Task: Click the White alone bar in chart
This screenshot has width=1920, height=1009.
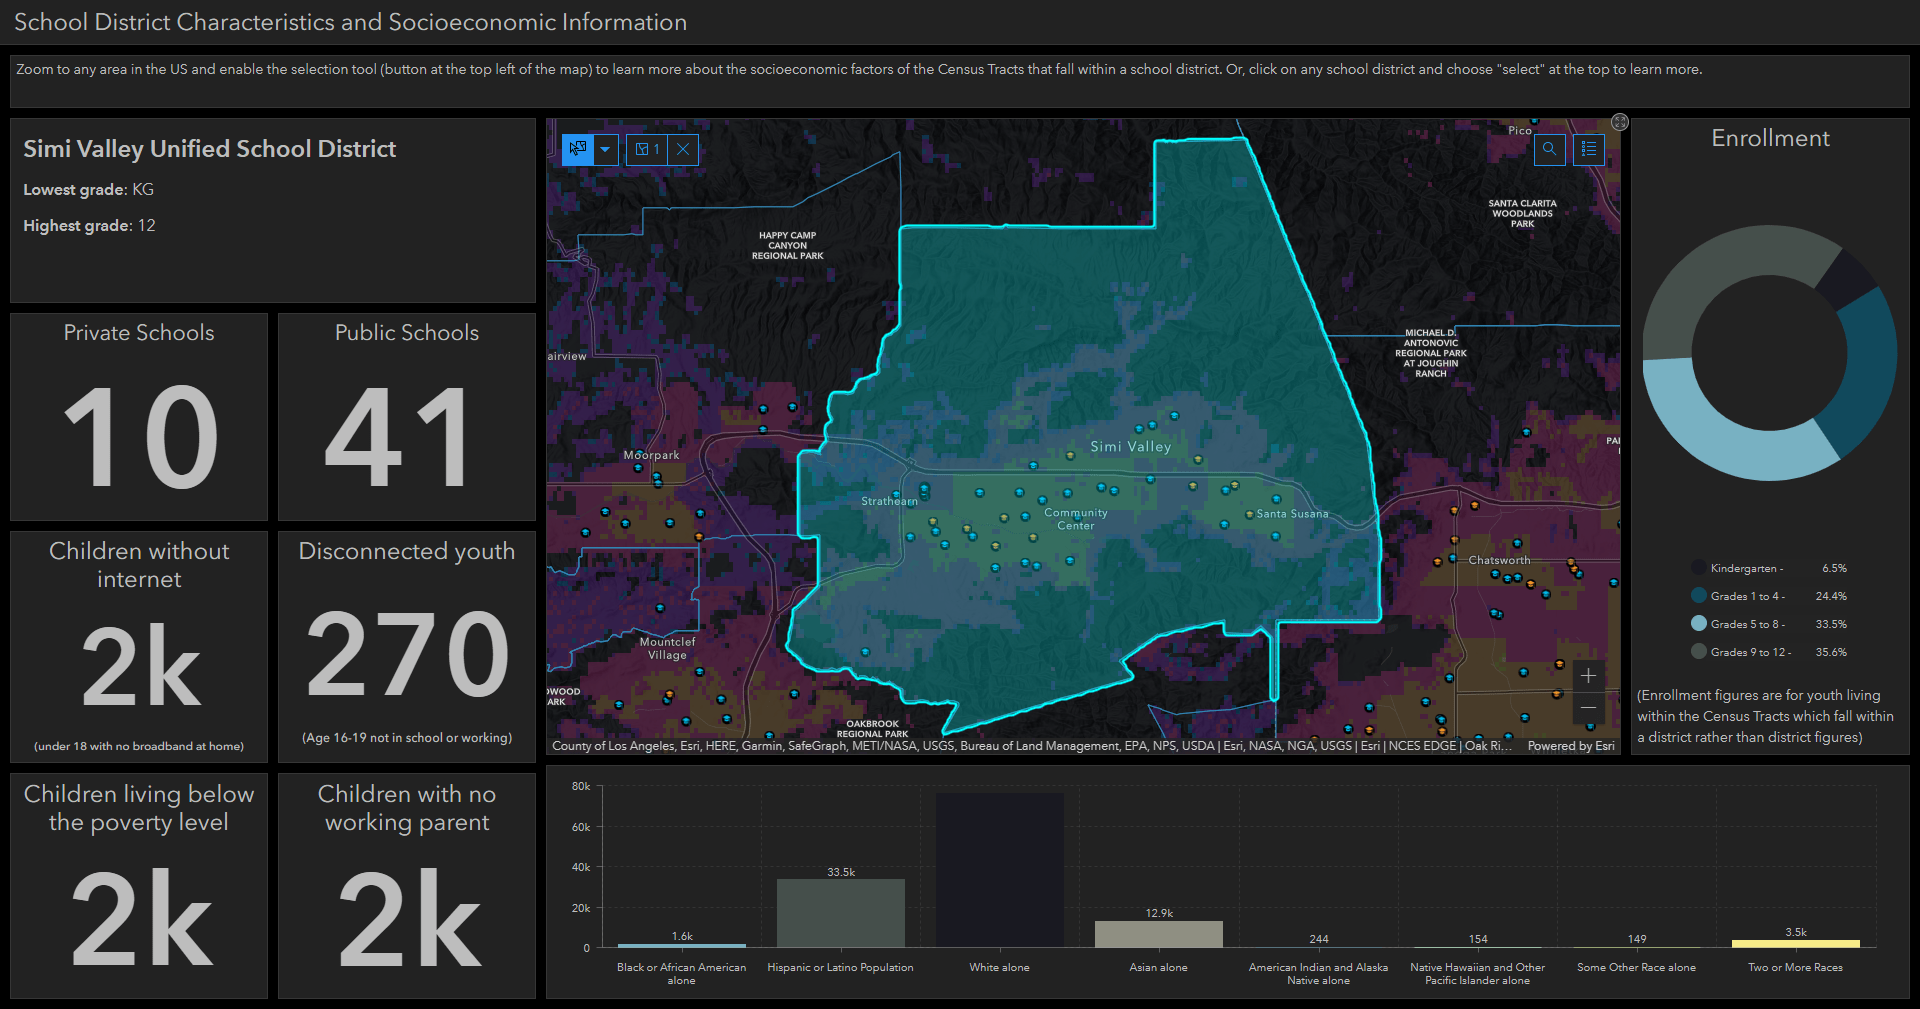Action: (1000, 870)
